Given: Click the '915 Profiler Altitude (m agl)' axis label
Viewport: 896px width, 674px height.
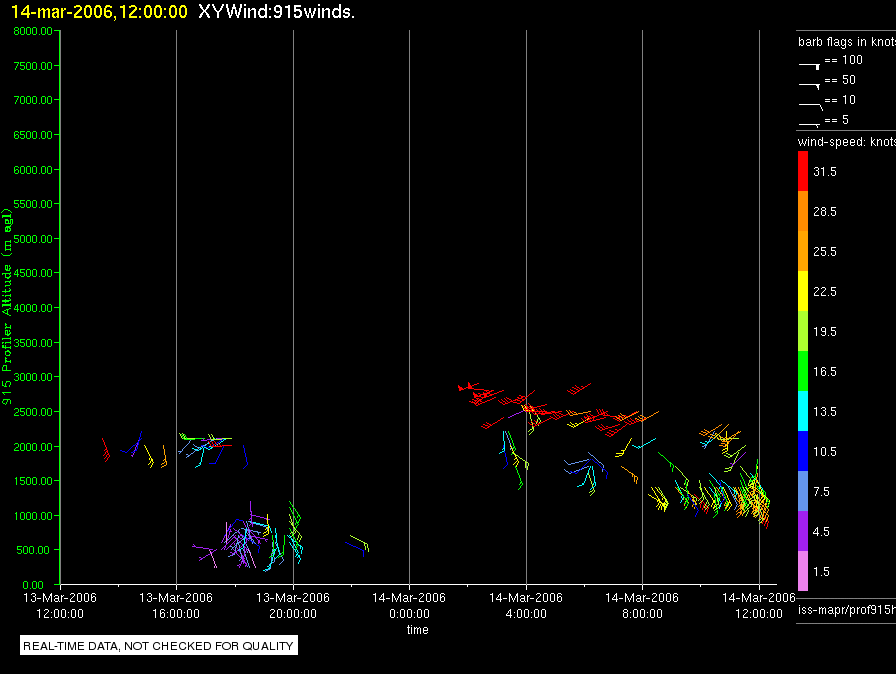Looking at the screenshot, I should coord(7,307).
